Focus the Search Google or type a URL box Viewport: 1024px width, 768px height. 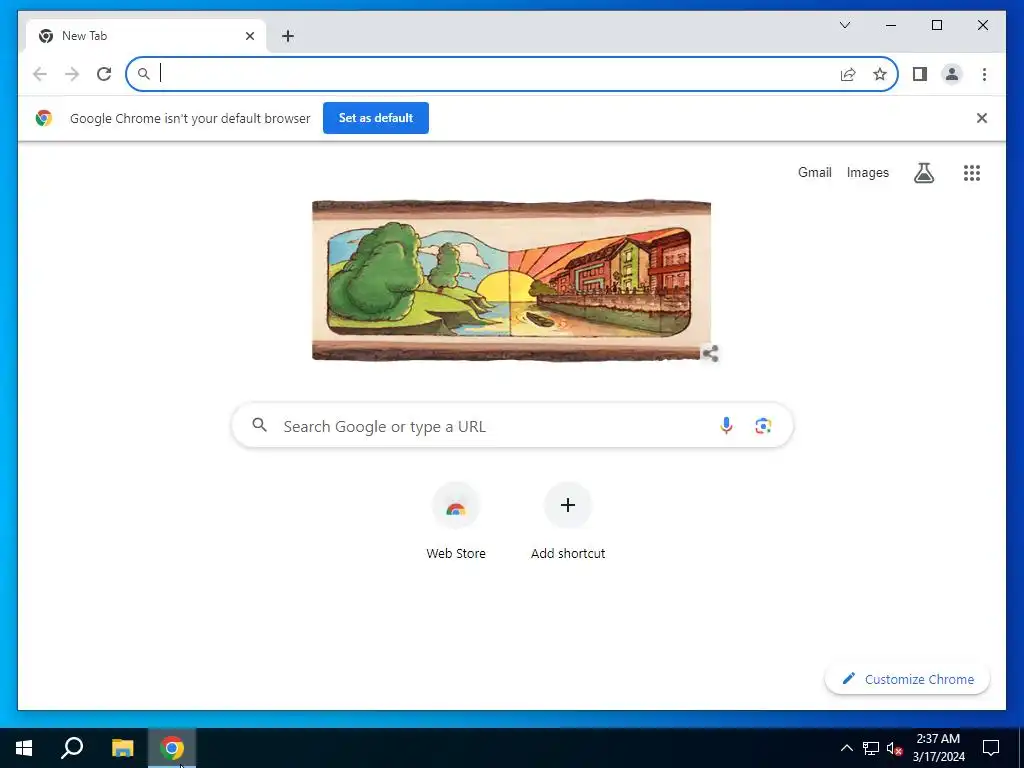tap(512, 426)
